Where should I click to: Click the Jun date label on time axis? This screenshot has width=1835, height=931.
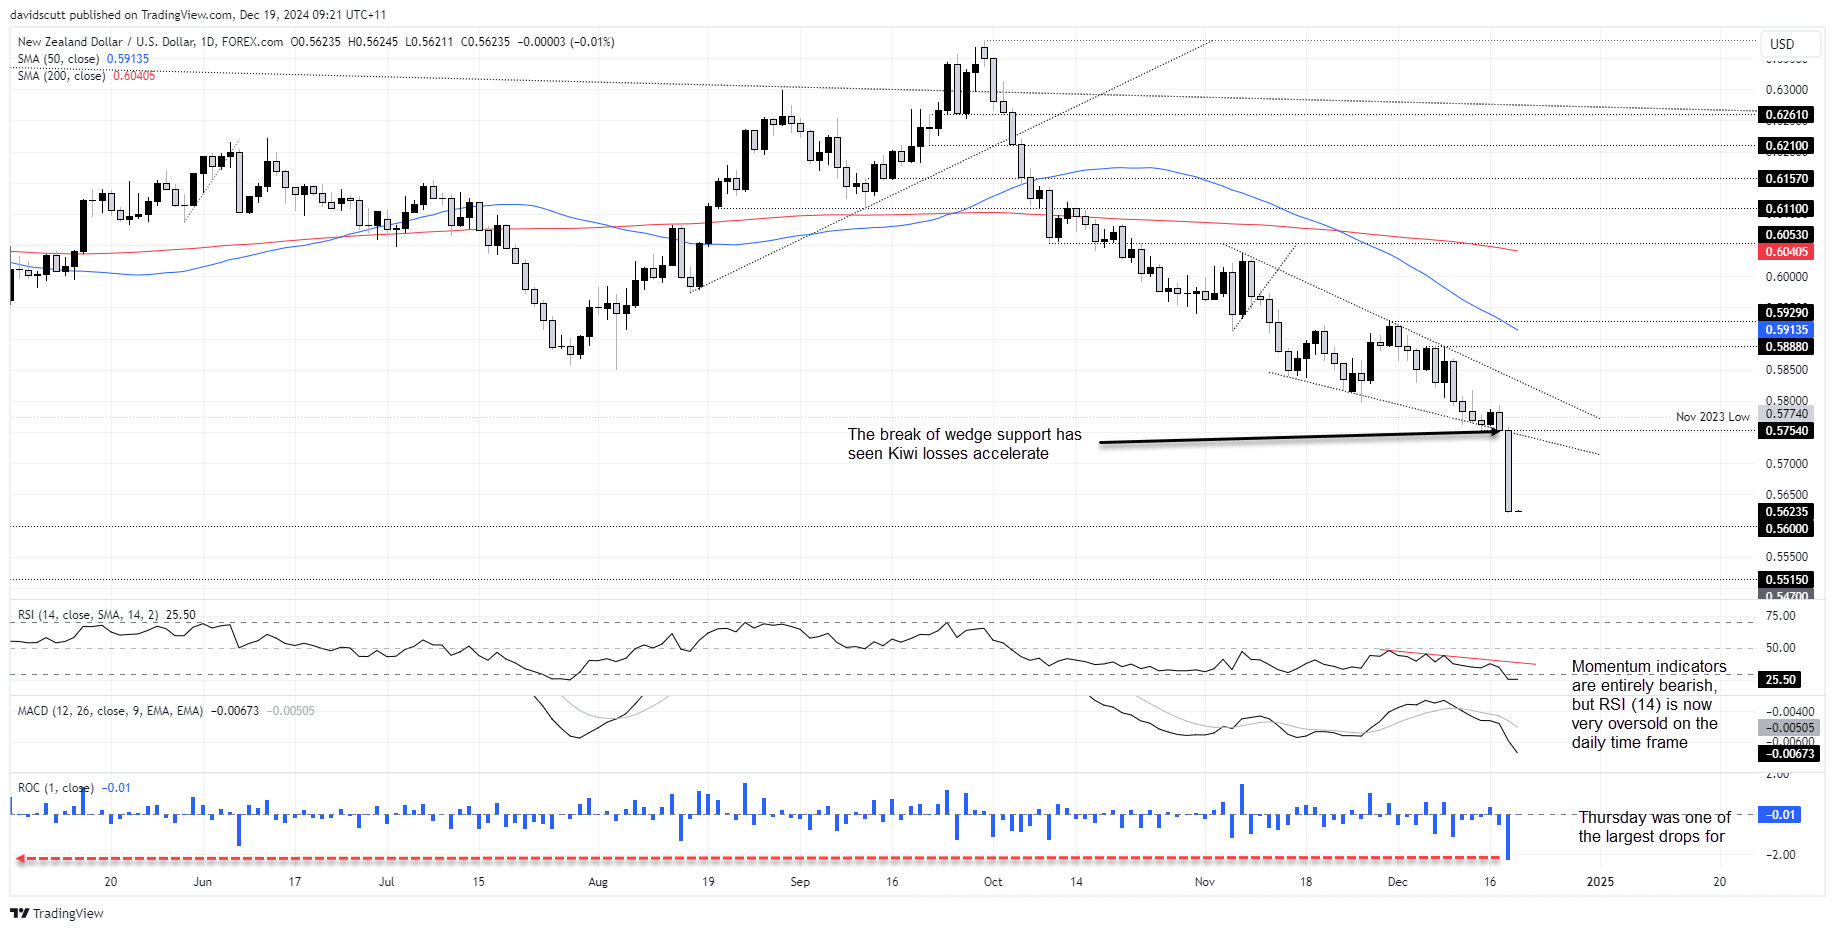(x=203, y=882)
